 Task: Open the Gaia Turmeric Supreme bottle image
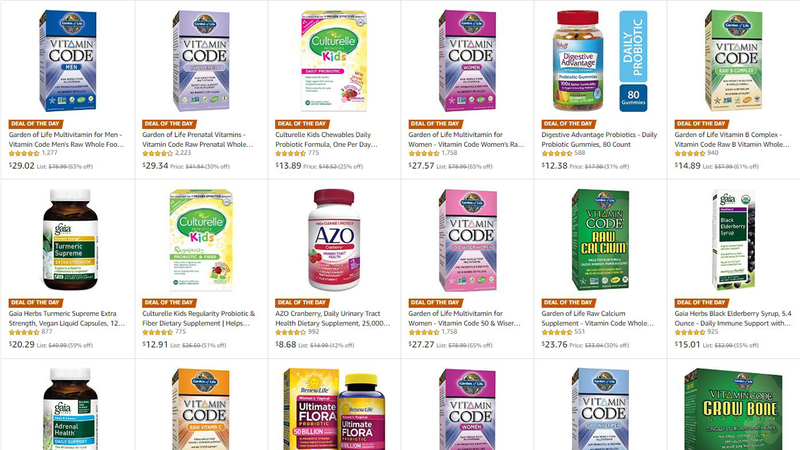coord(70,239)
